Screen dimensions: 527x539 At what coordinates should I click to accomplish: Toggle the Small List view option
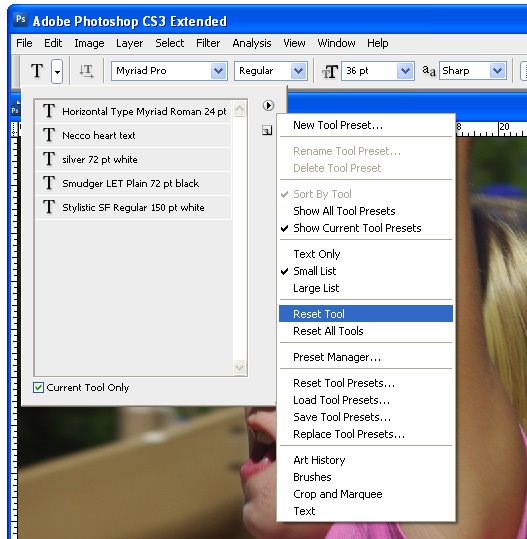click(366, 271)
